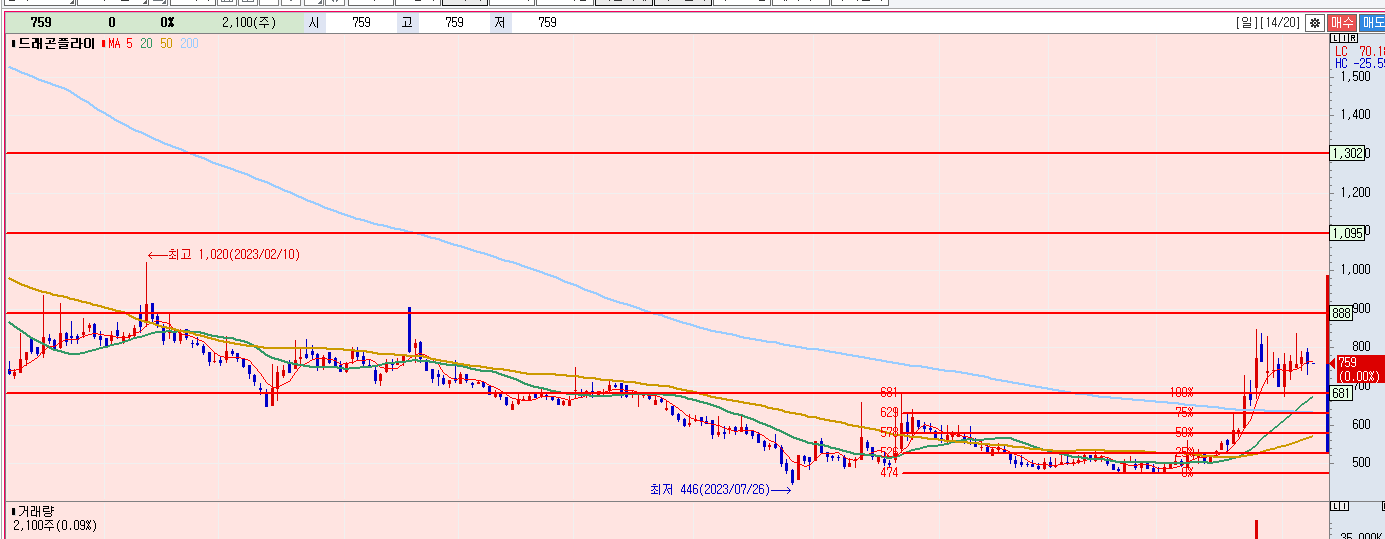Select the MA 50 legend color label
The height and width of the screenshot is (539, 1385).
point(166,44)
